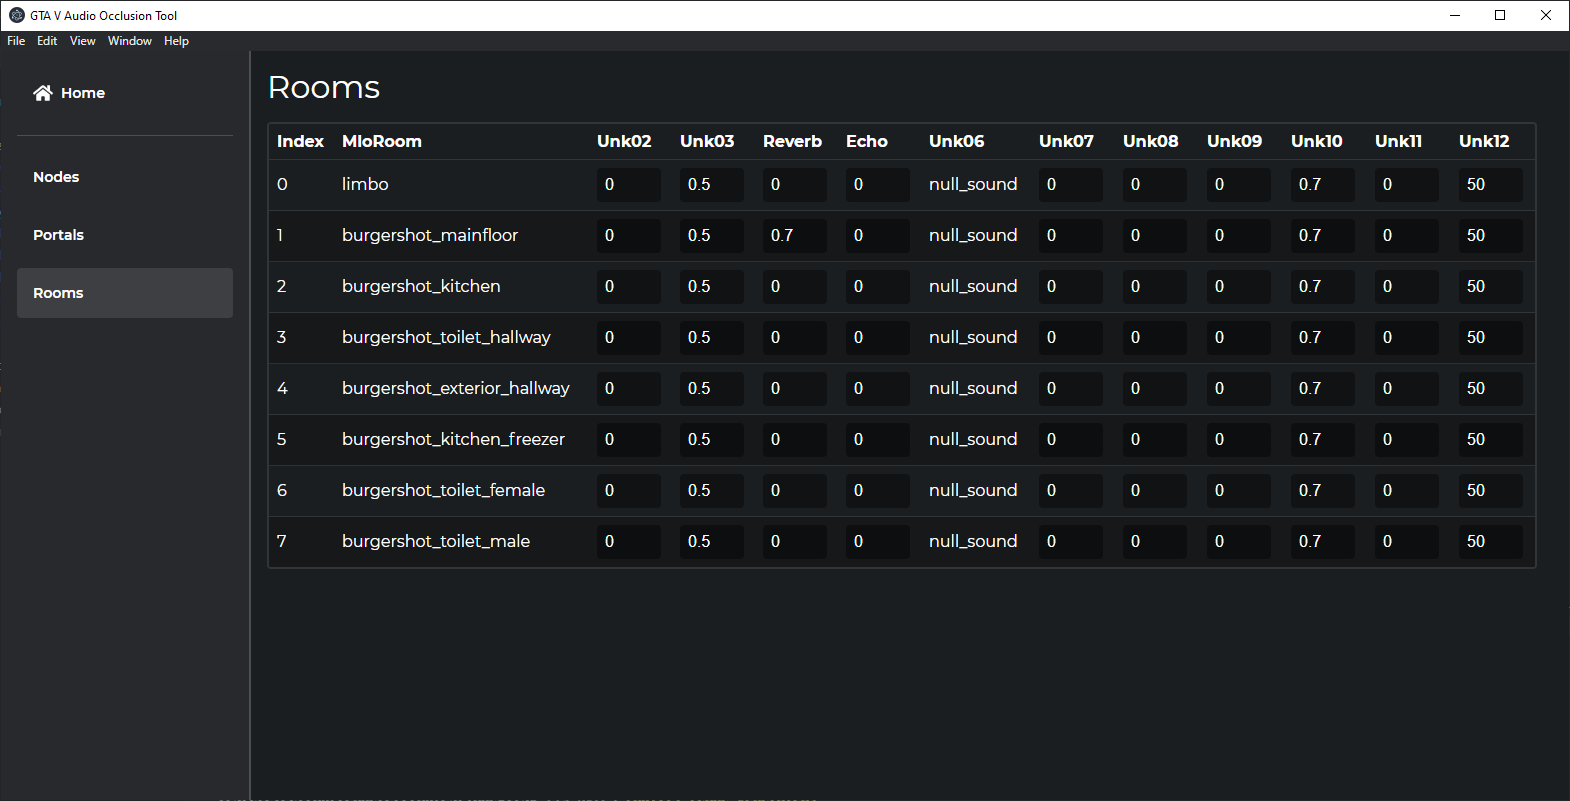Screen dimensions: 1570x801
Task: Click the Home label in sidebar
Action: [x=83, y=93]
